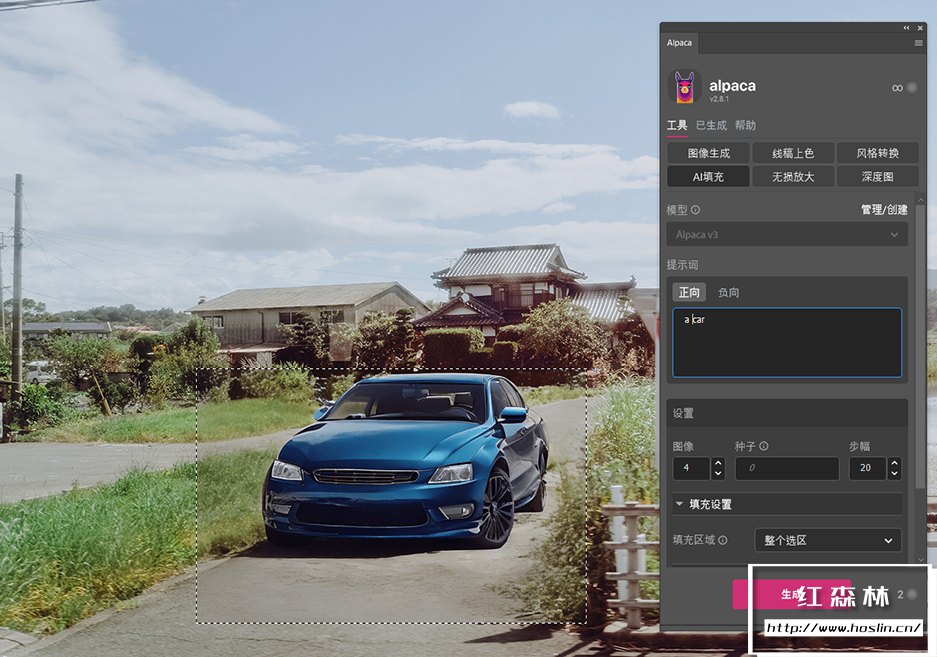Click the 图像 count field showing 4
The image size is (937, 657).
(691, 468)
